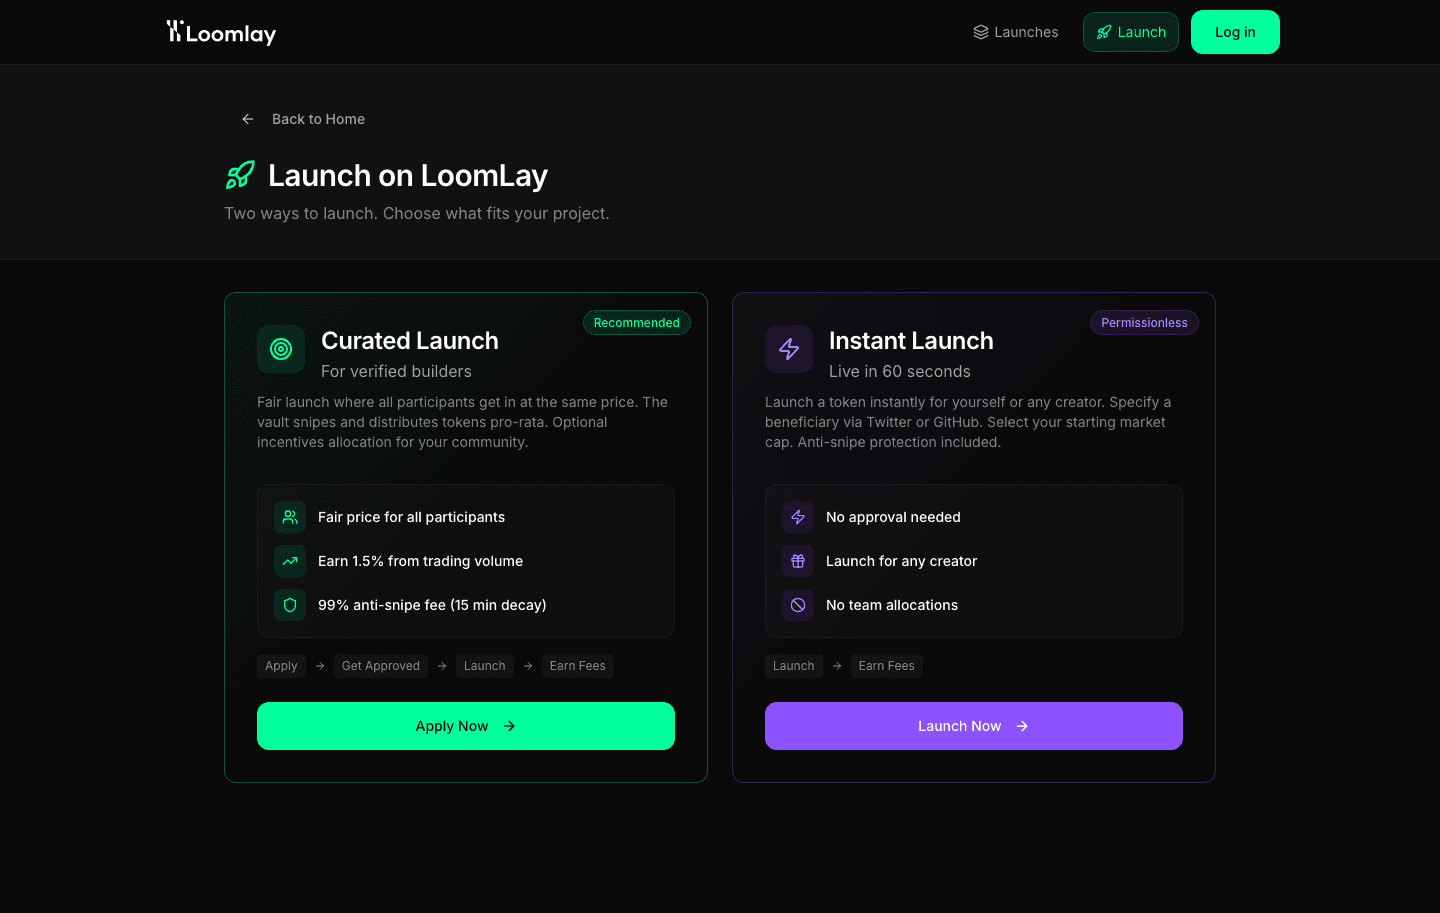Click the back arrow icon beside Back to Home

[248, 119]
